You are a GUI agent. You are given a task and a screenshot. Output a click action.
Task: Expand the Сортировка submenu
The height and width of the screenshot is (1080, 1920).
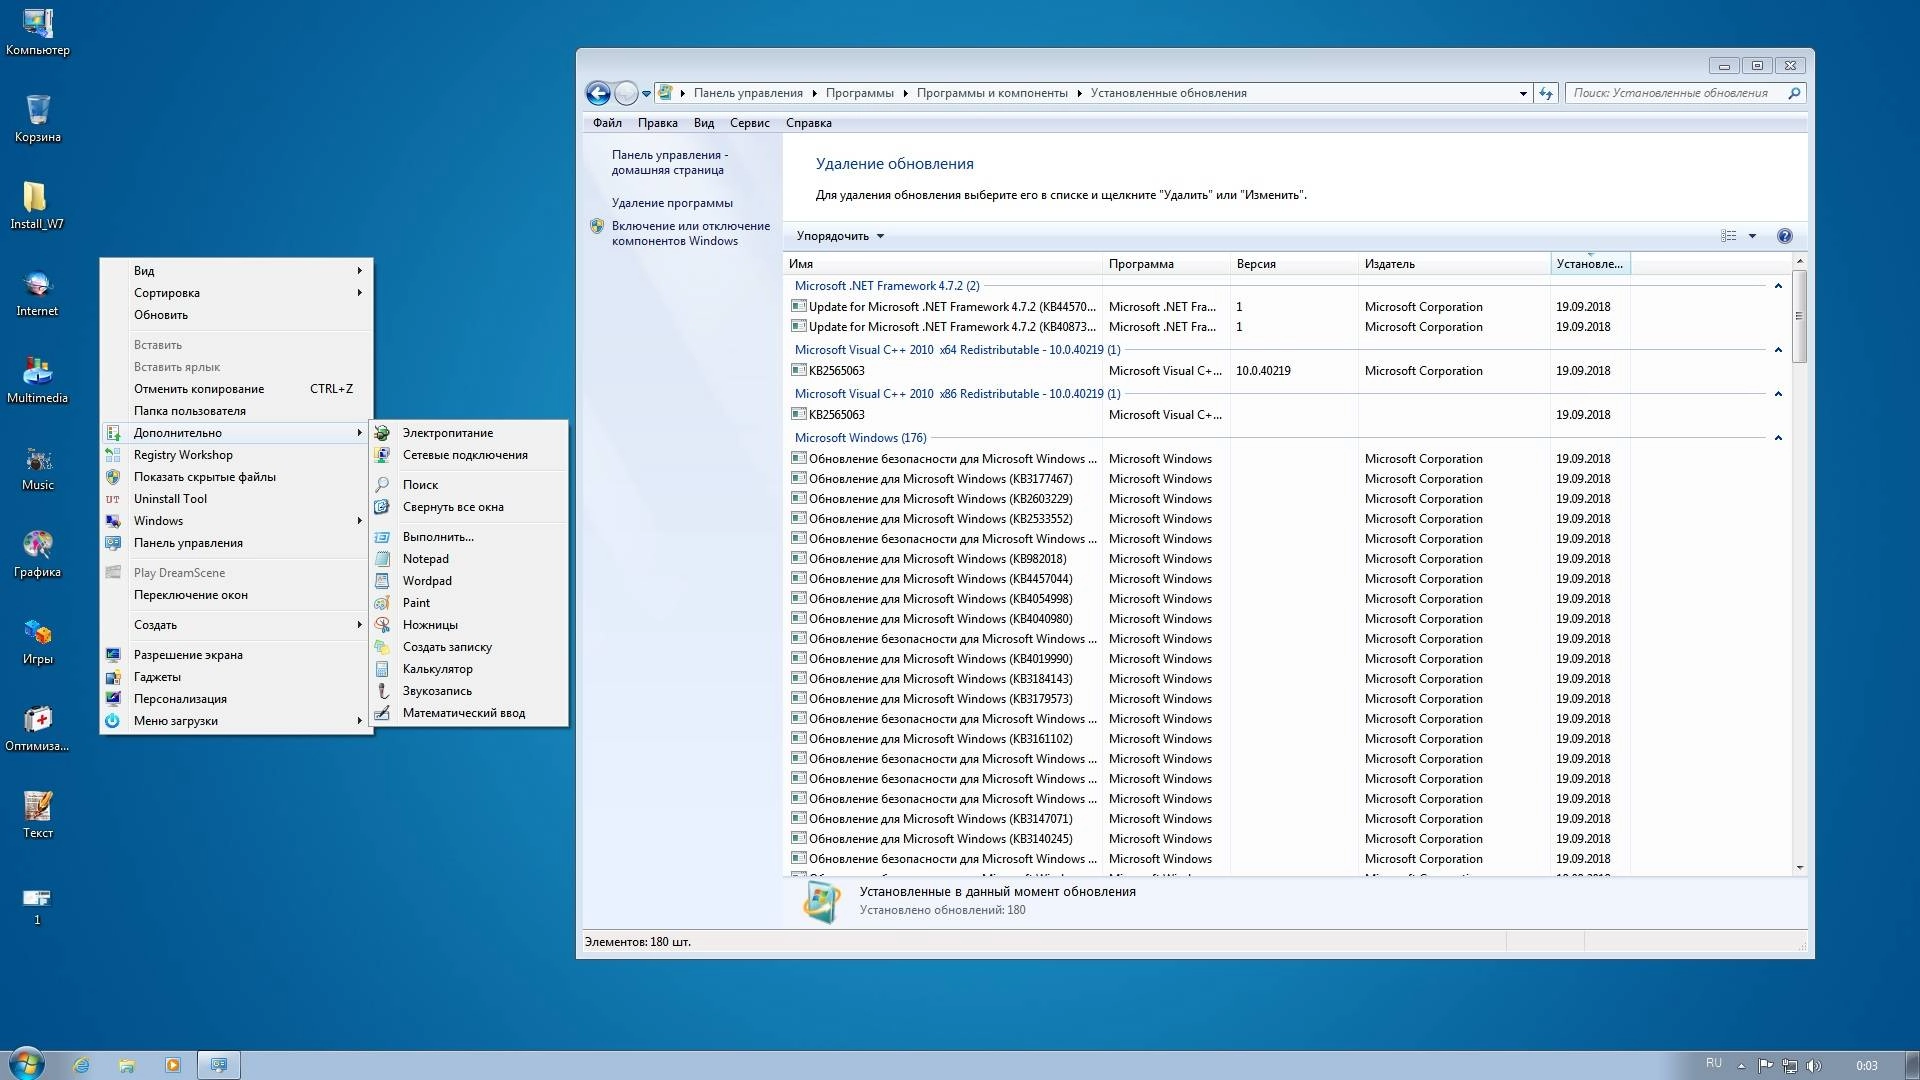click(236, 293)
